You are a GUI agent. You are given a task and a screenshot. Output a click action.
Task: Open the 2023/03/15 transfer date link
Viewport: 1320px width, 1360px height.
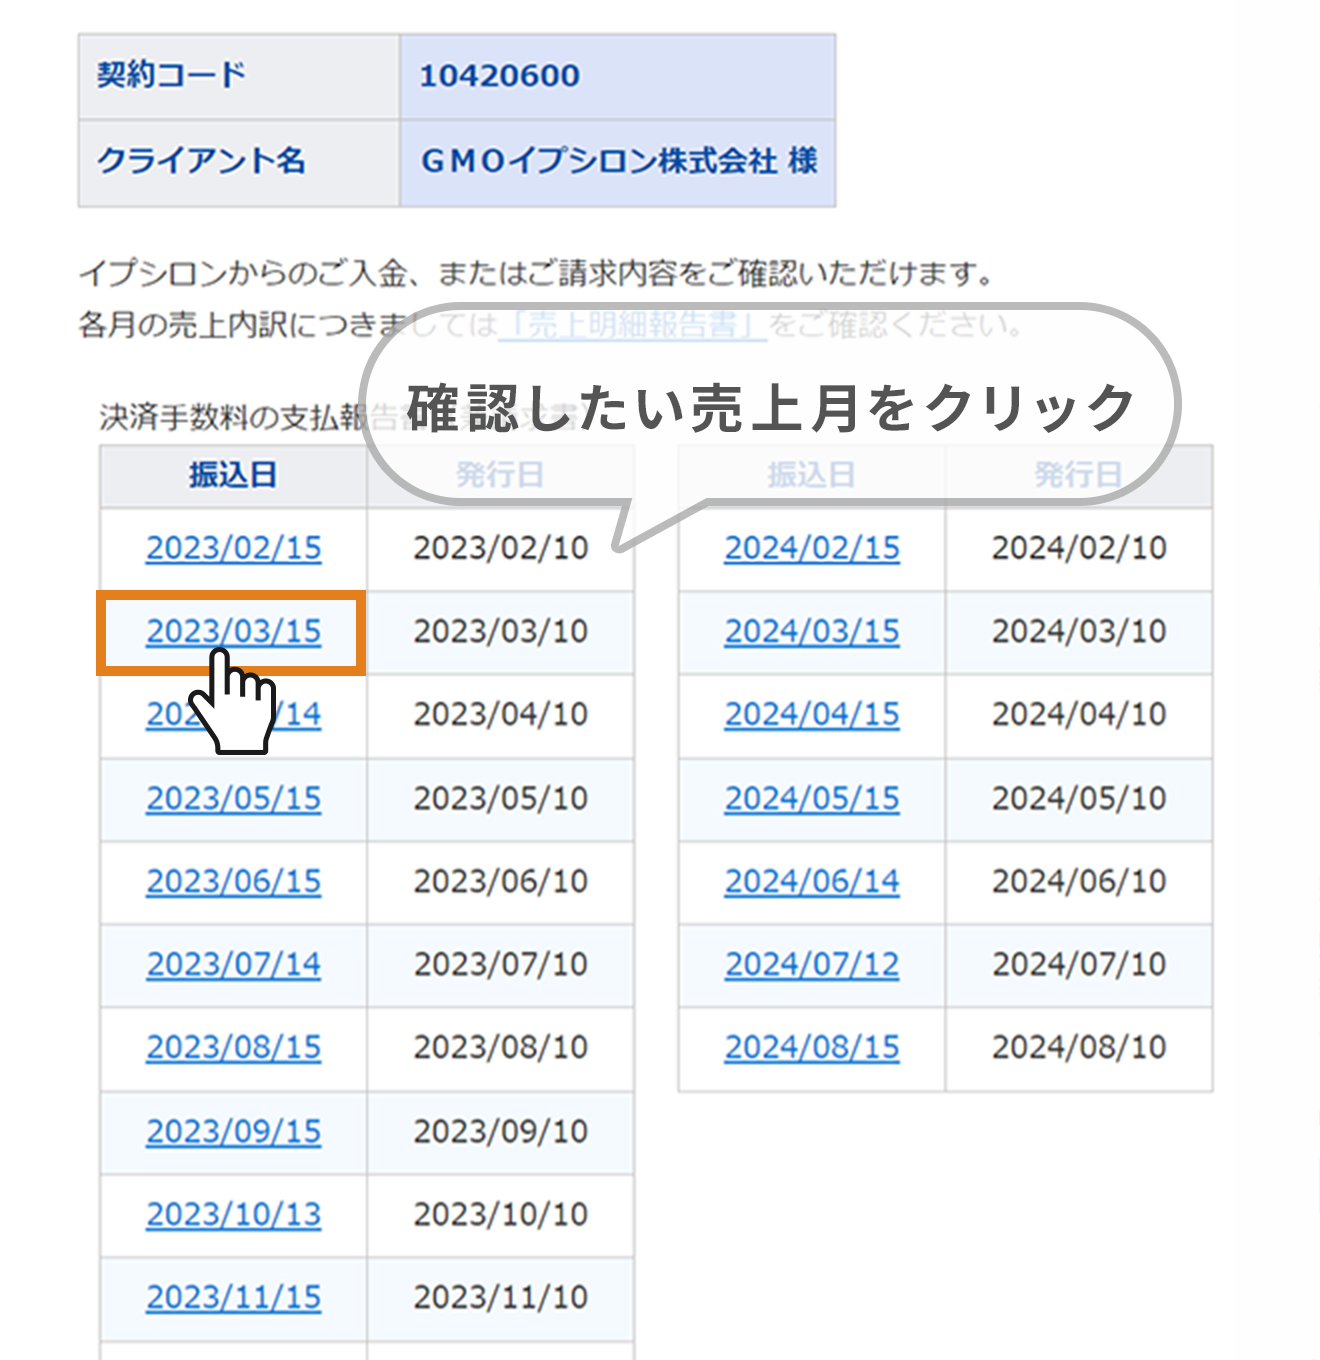(x=234, y=631)
